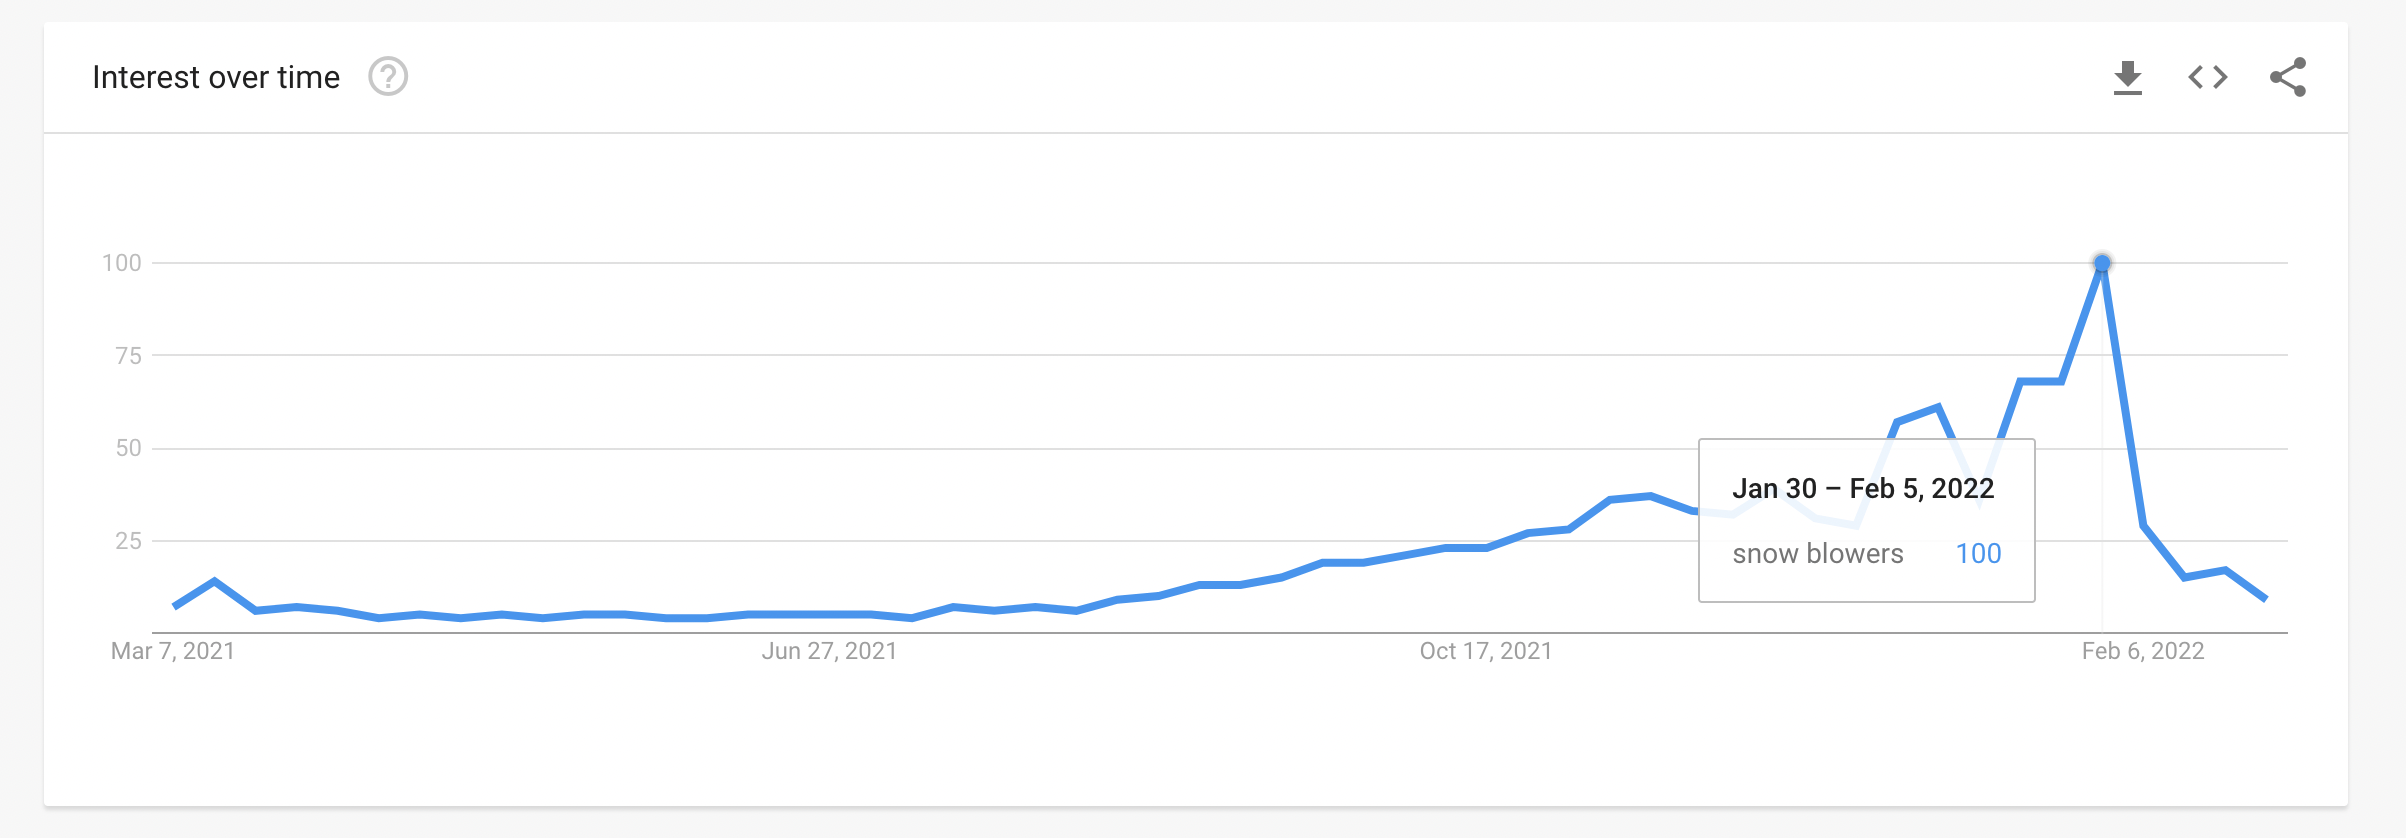The width and height of the screenshot is (2406, 838).
Task: Click the 'Interest over time' heading
Action: 216,77
